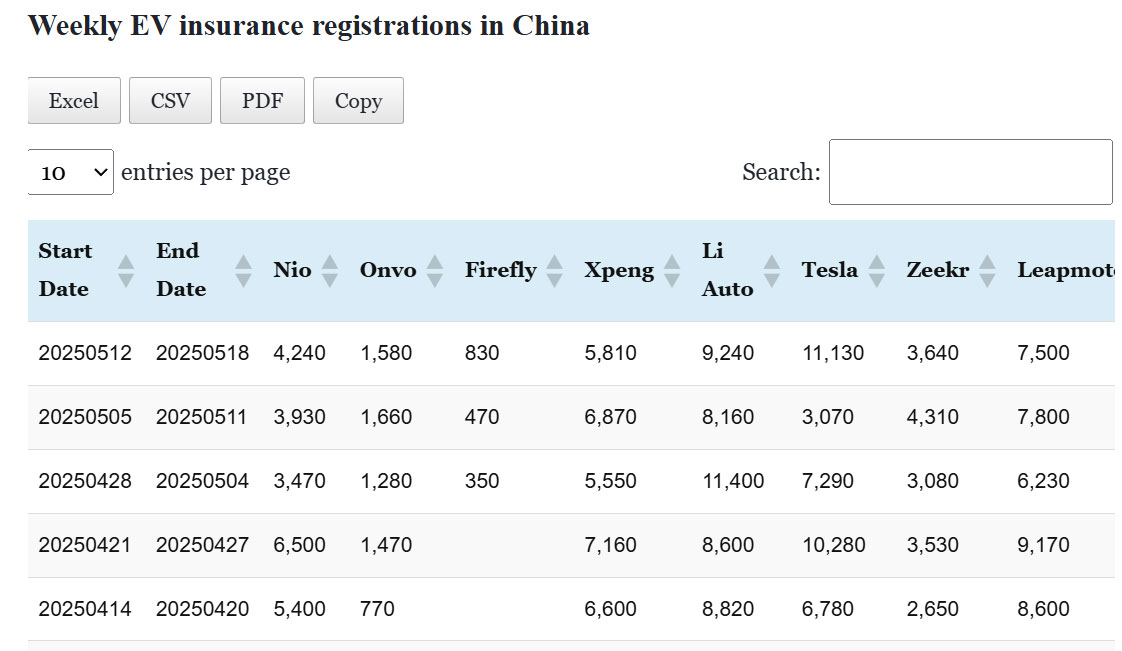Export table with Excel button

(x=74, y=101)
